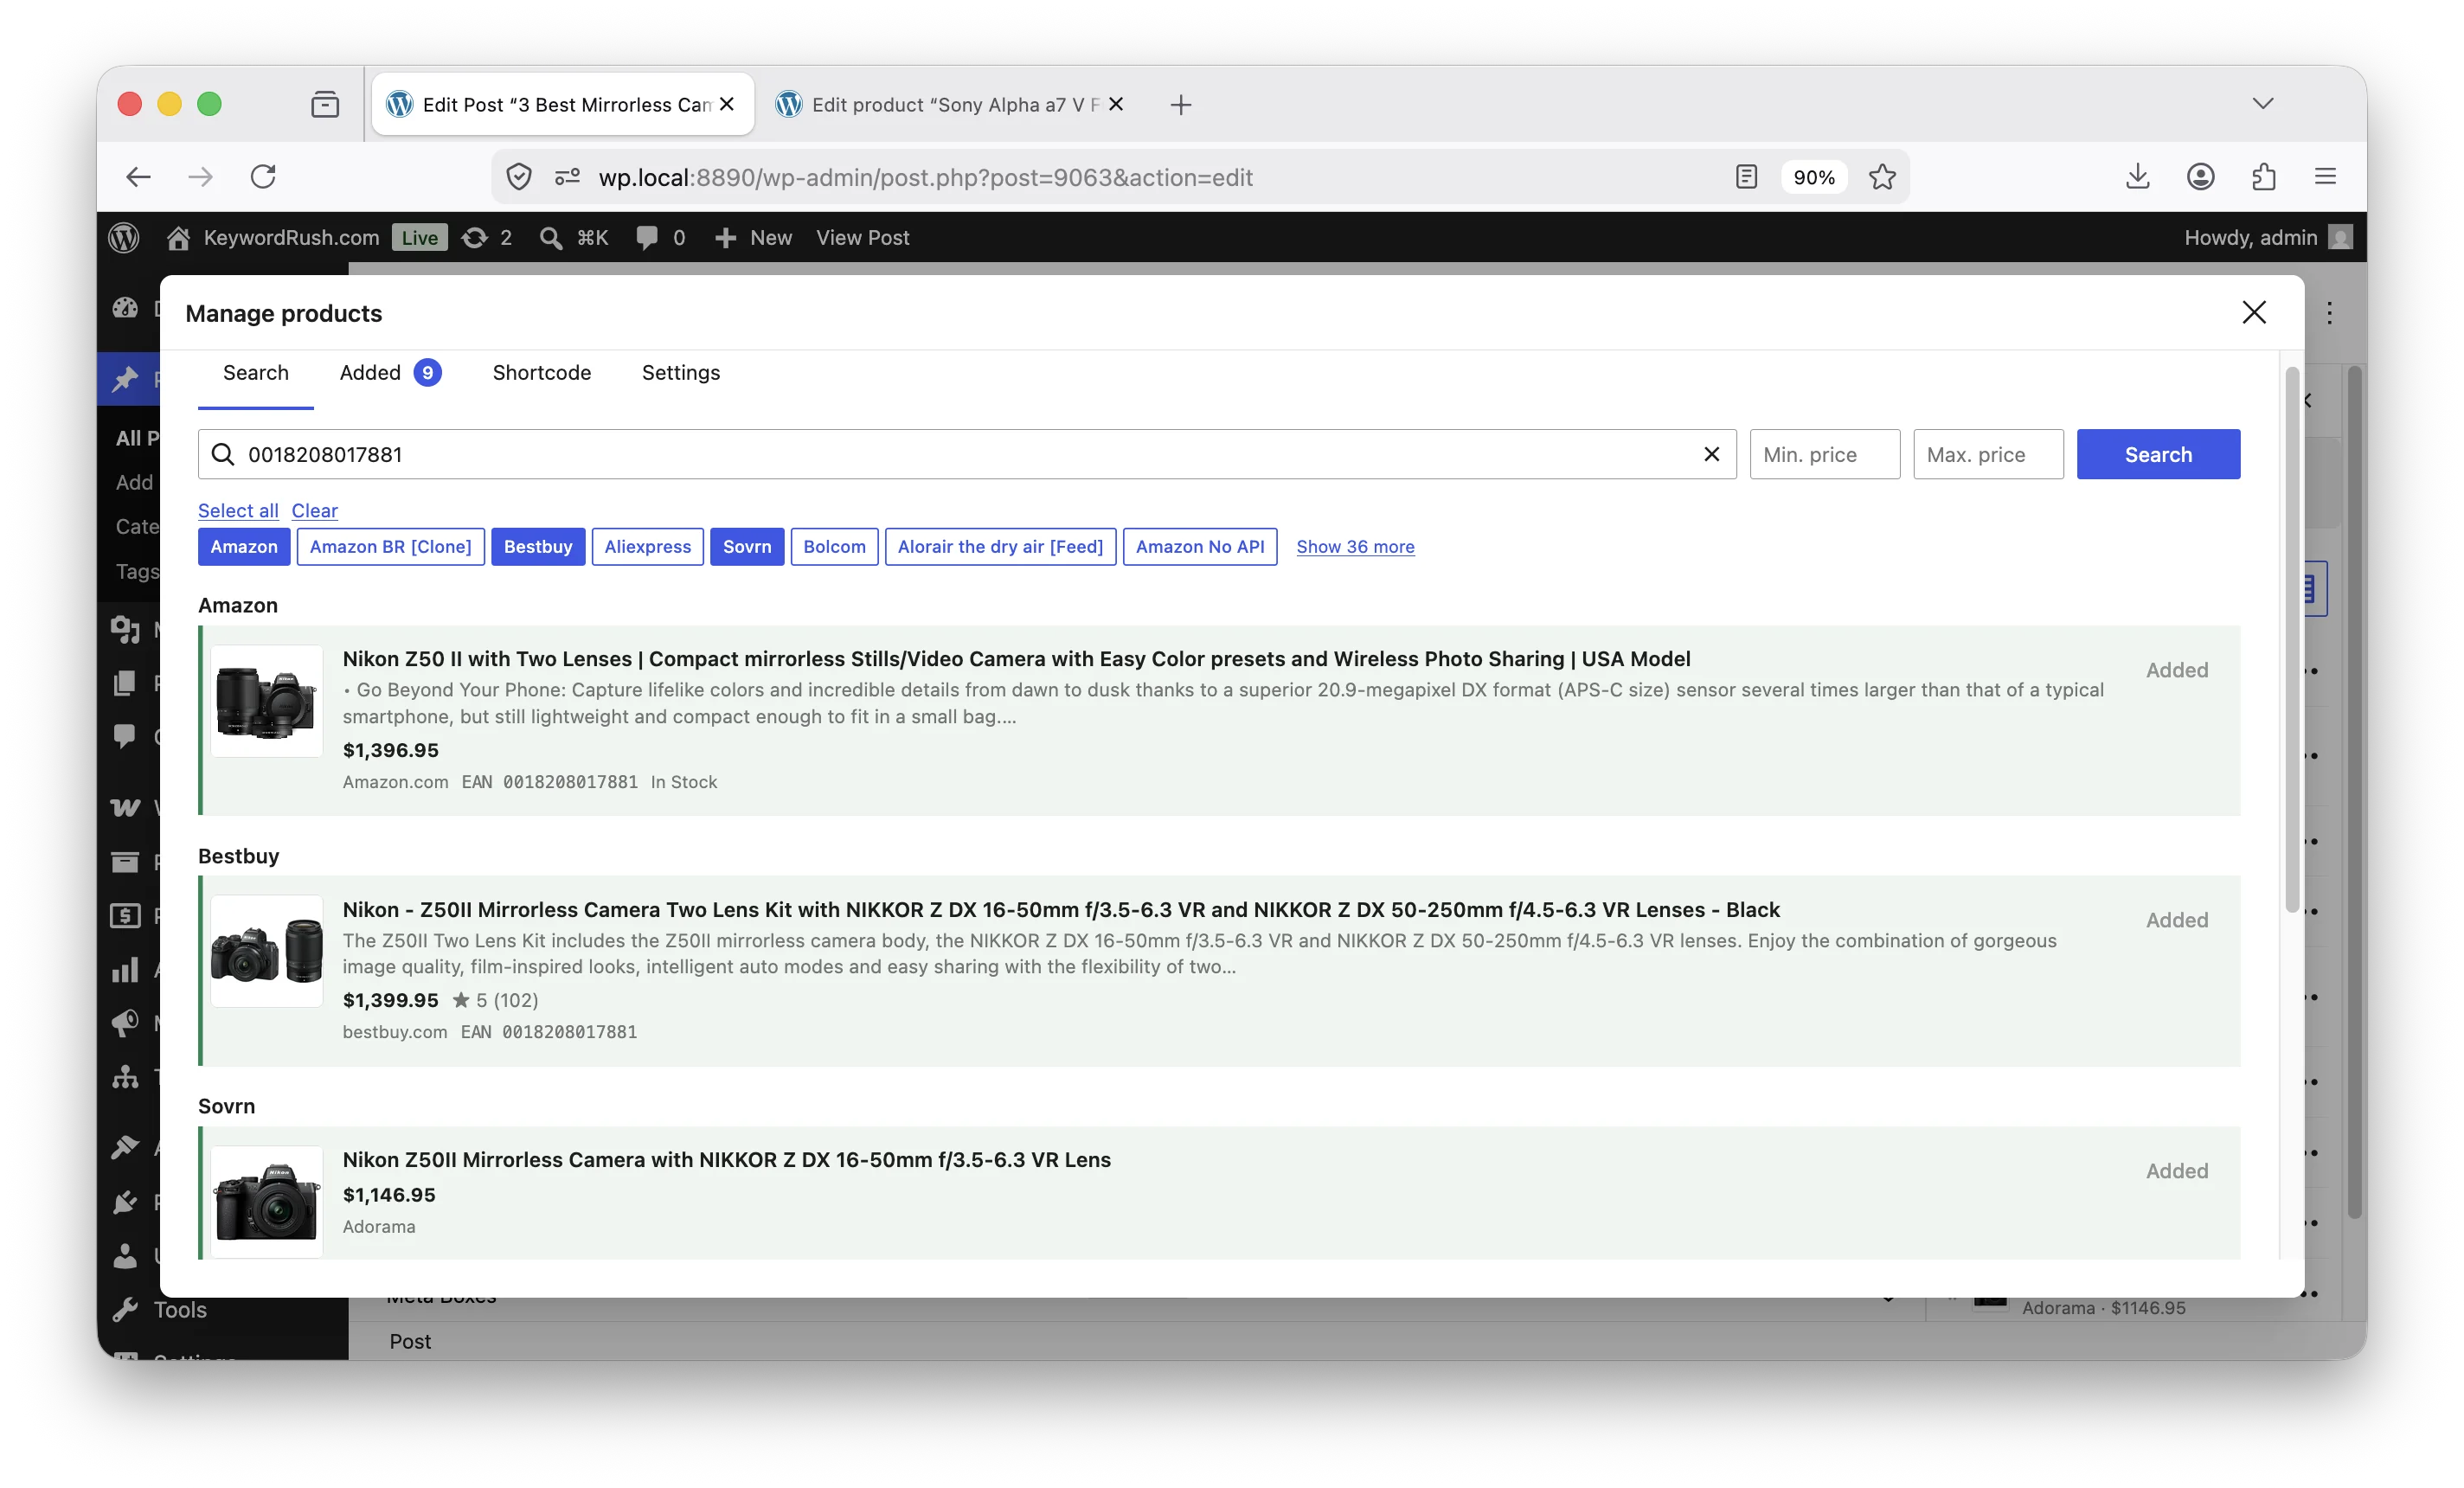2464x1488 pixels.
Task: Toggle reader view icon
Action: click(1746, 177)
